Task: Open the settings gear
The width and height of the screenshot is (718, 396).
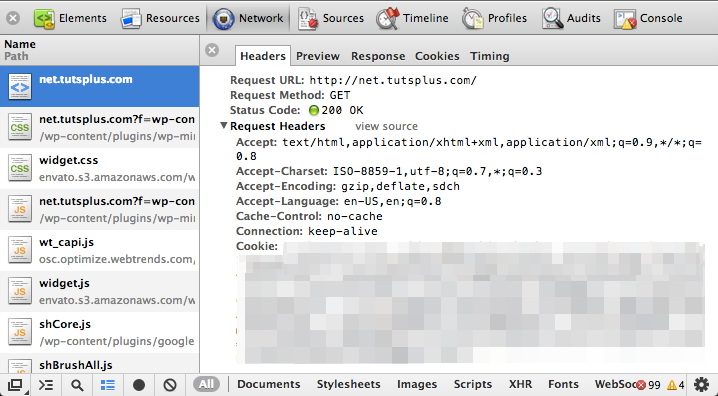Action: [x=702, y=385]
